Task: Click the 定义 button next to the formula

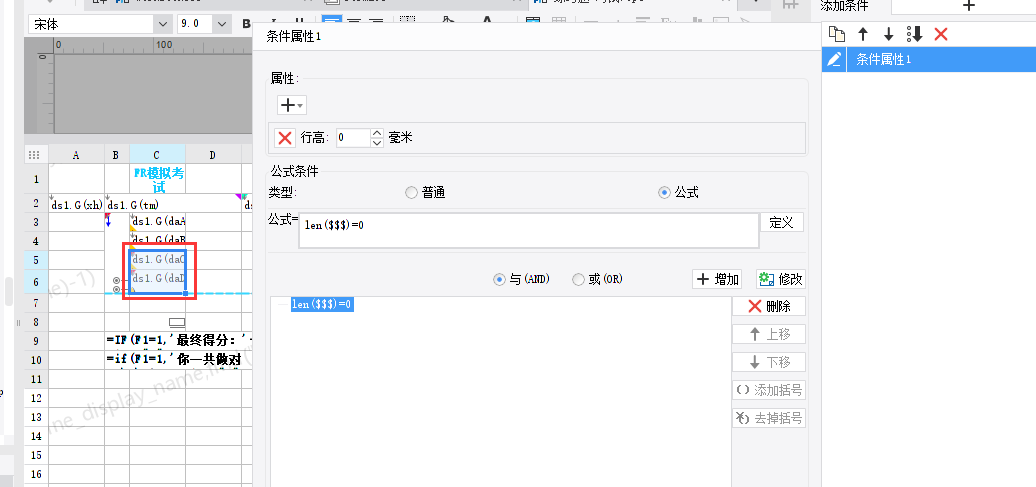Action: (x=782, y=222)
